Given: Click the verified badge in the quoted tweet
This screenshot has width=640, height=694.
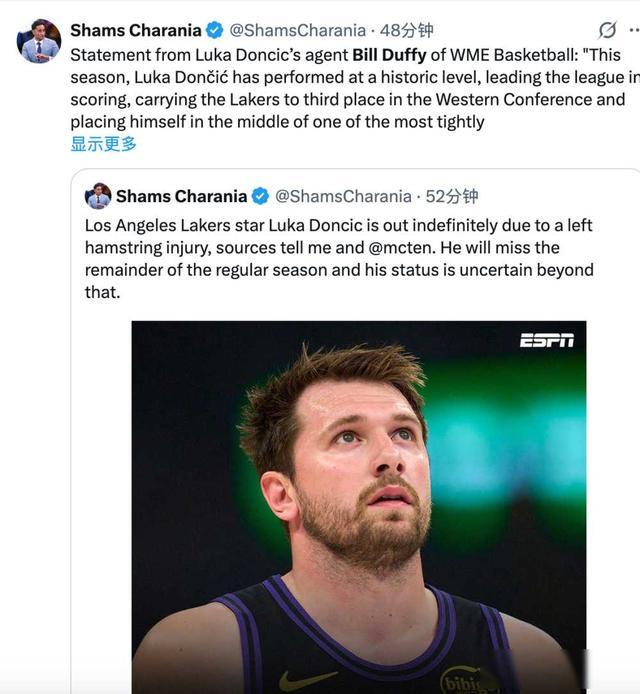Looking at the screenshot, I should [x=260, y=196].
